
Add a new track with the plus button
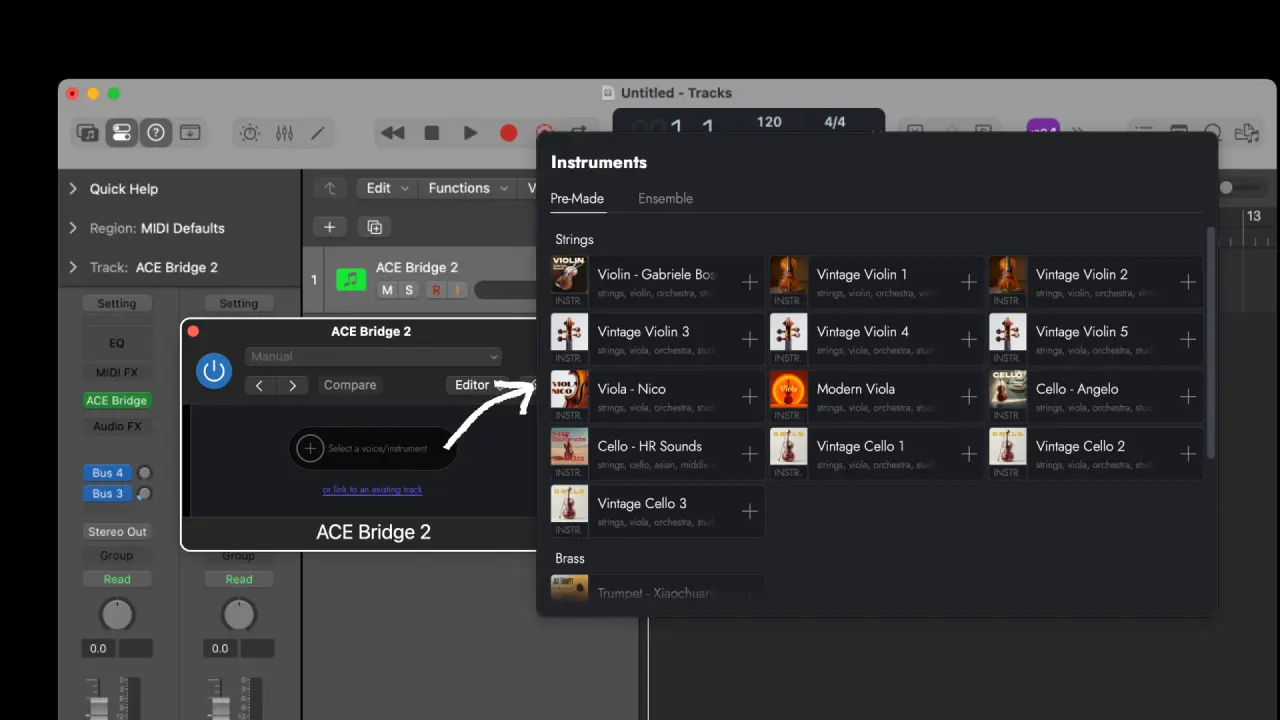pyautogui.click(x=329, y=227)
